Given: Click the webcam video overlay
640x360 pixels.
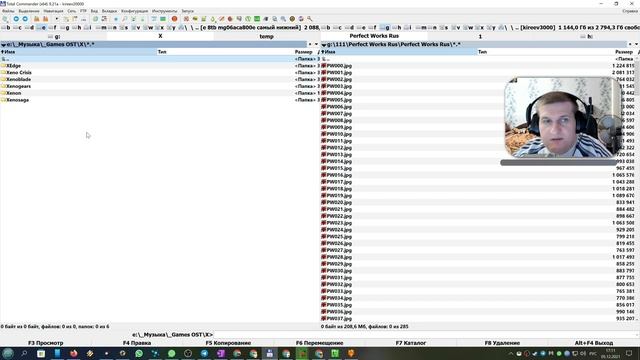Looking at the screenshot, I should [x=562, y=118].
